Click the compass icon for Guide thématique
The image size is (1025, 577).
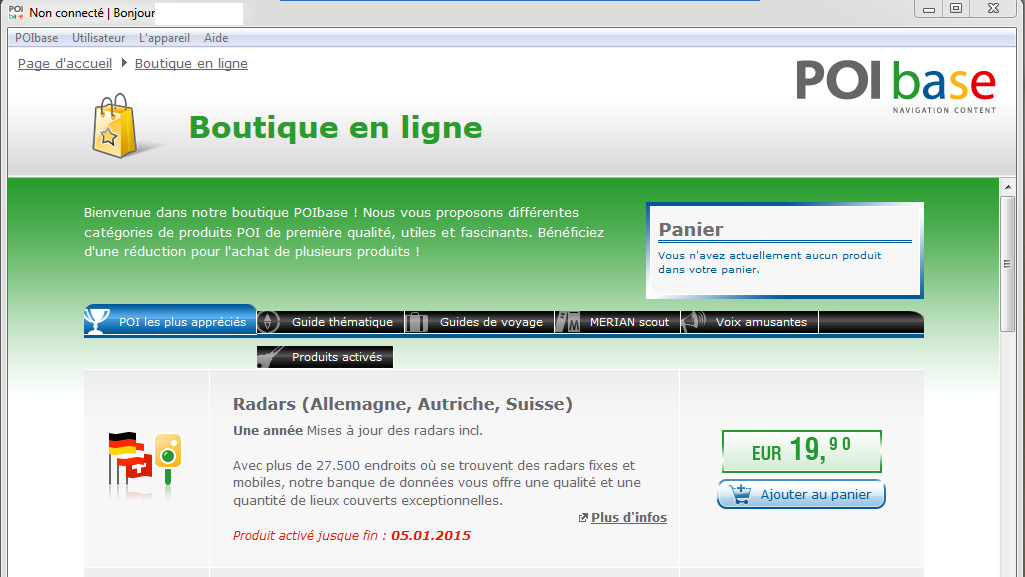coord(269,322)
